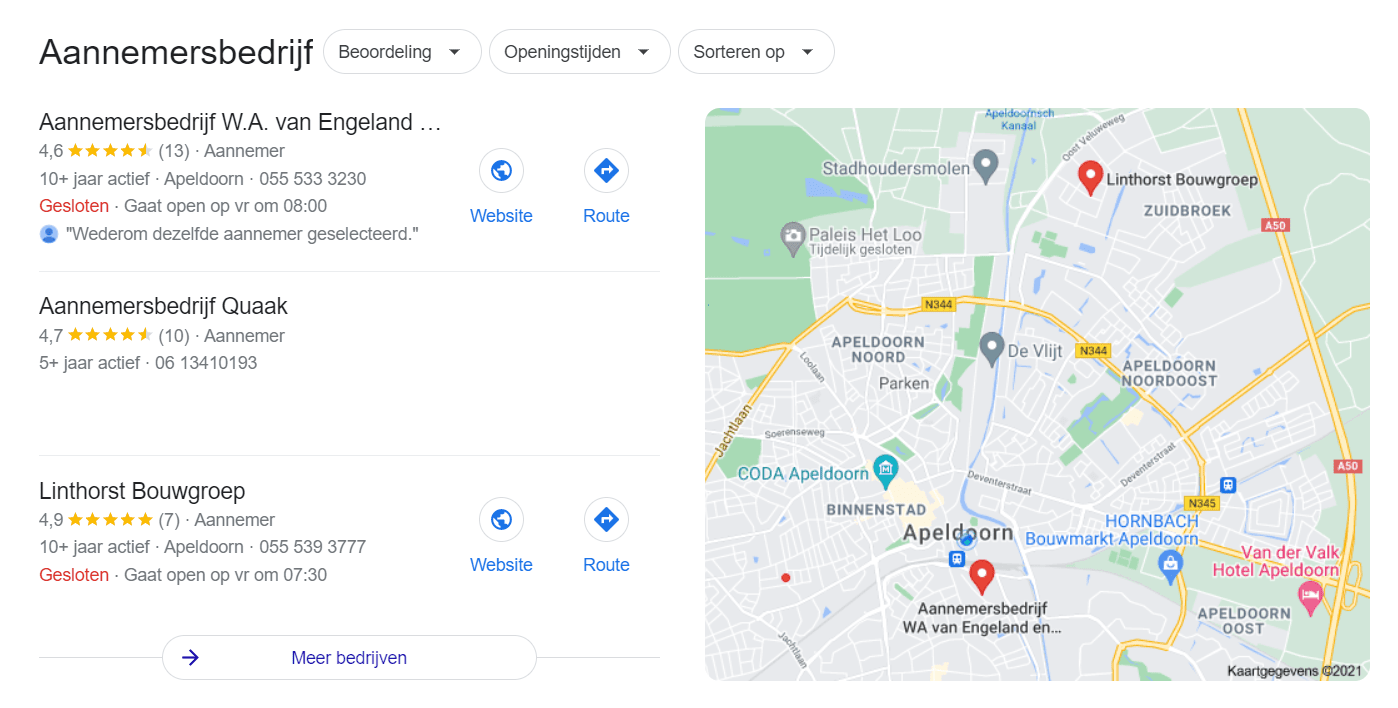Open the Sorteren op dropdown
The height and width of the screenshot is (708, 1398).
pos(756,52)
